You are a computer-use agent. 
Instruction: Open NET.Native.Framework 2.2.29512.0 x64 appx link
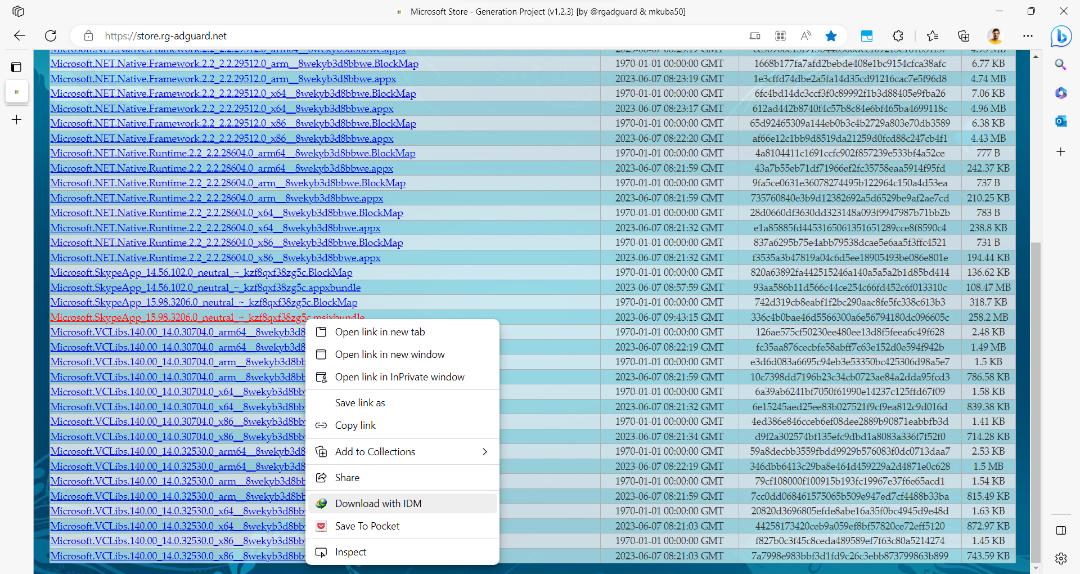pyautogui.click(x=222, y=108)
